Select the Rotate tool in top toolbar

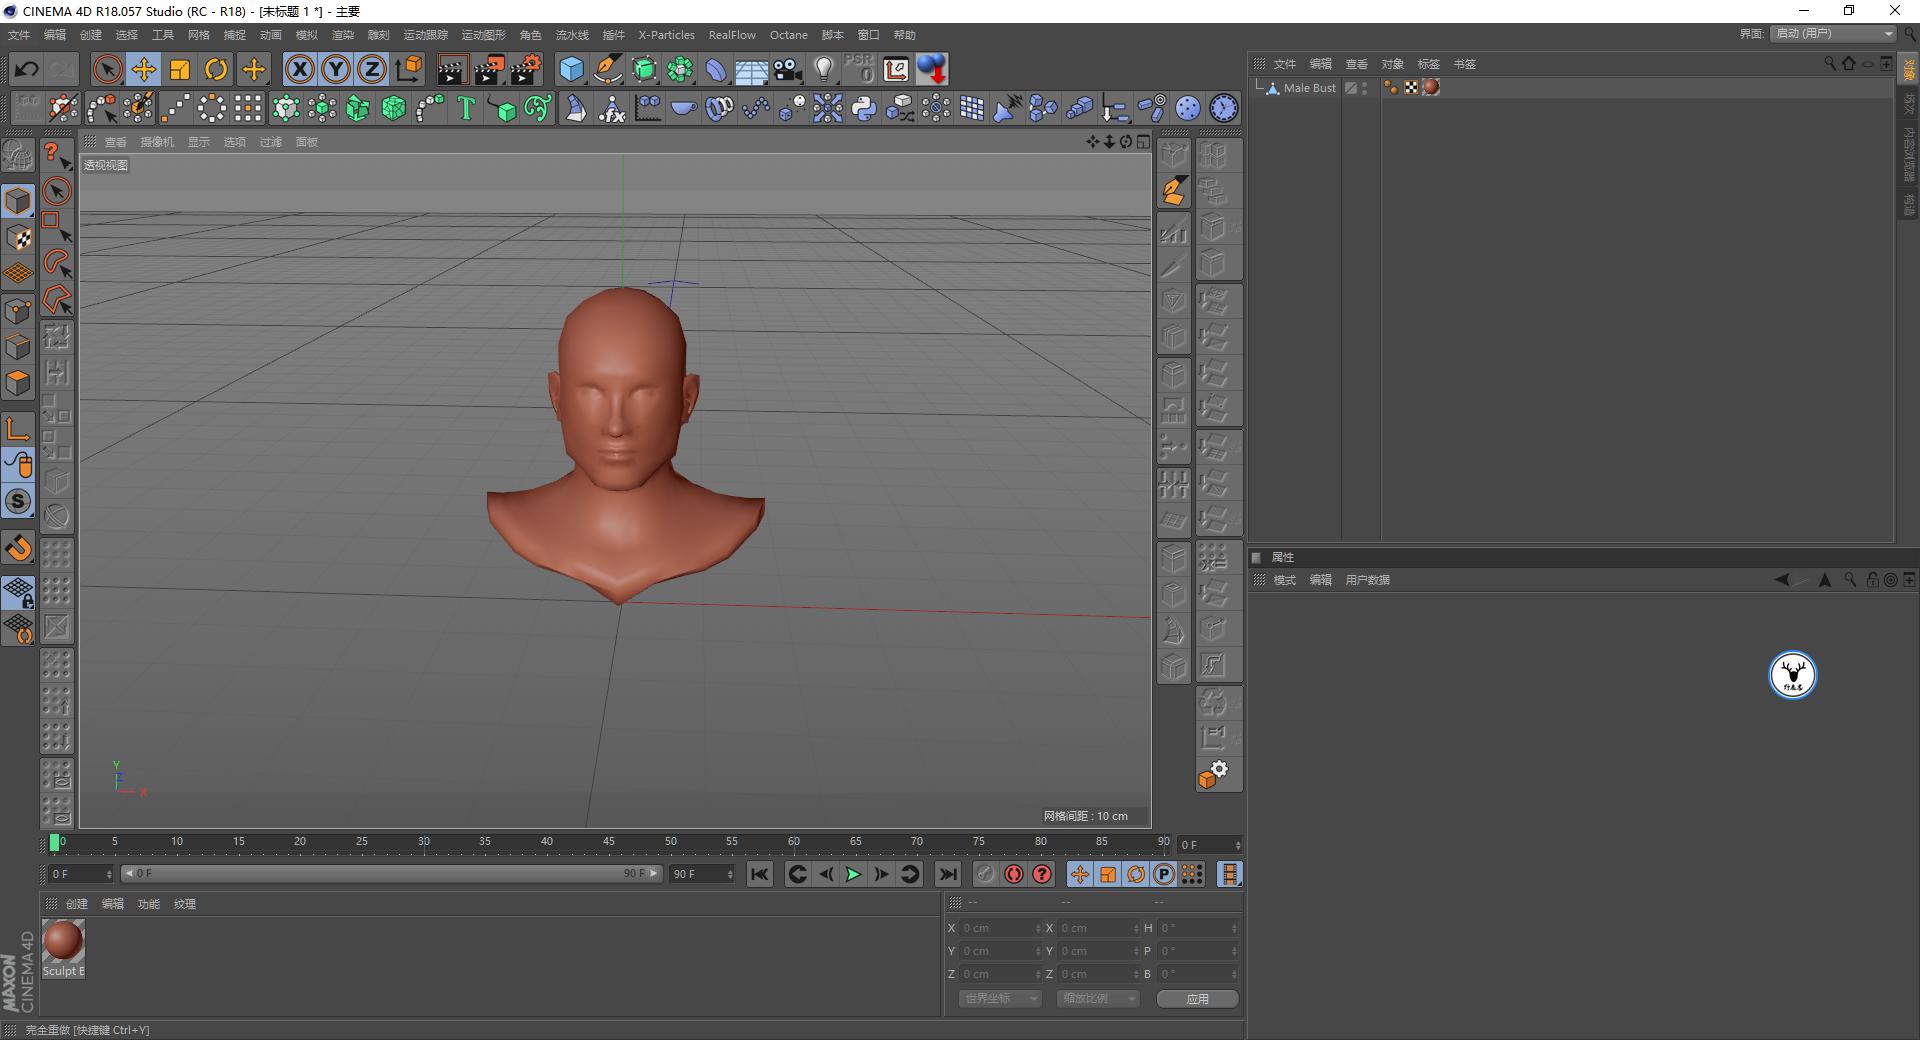(216, 69)
